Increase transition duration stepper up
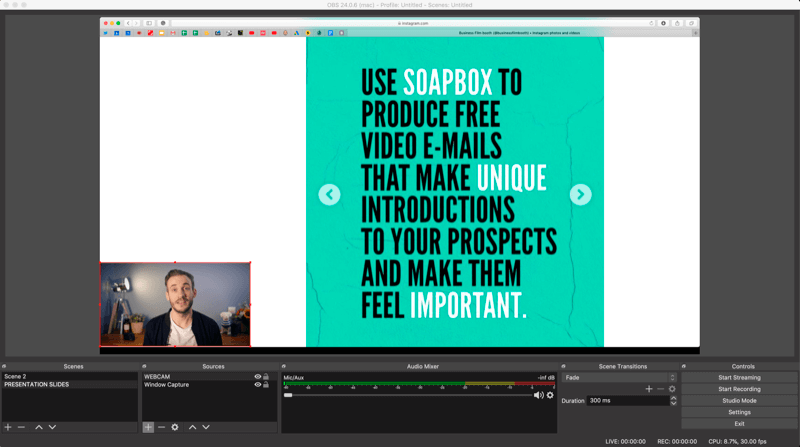 click(673, 398)
